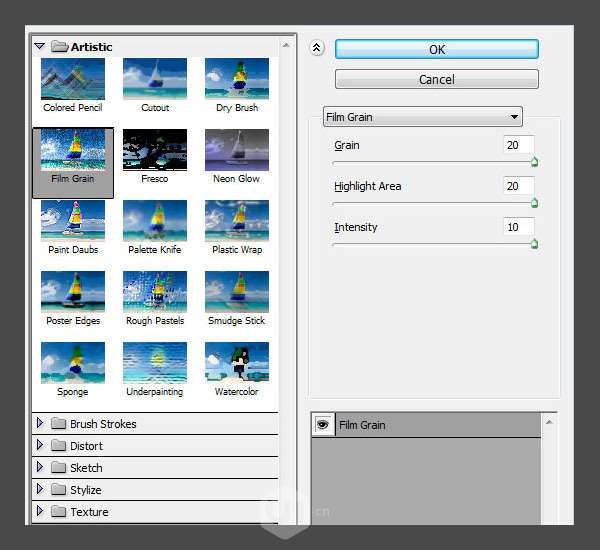The height and width of the screenshot is (550, 600).
Task: Pick the Palette Knife filter thumbnail
Action: [155, 221]
